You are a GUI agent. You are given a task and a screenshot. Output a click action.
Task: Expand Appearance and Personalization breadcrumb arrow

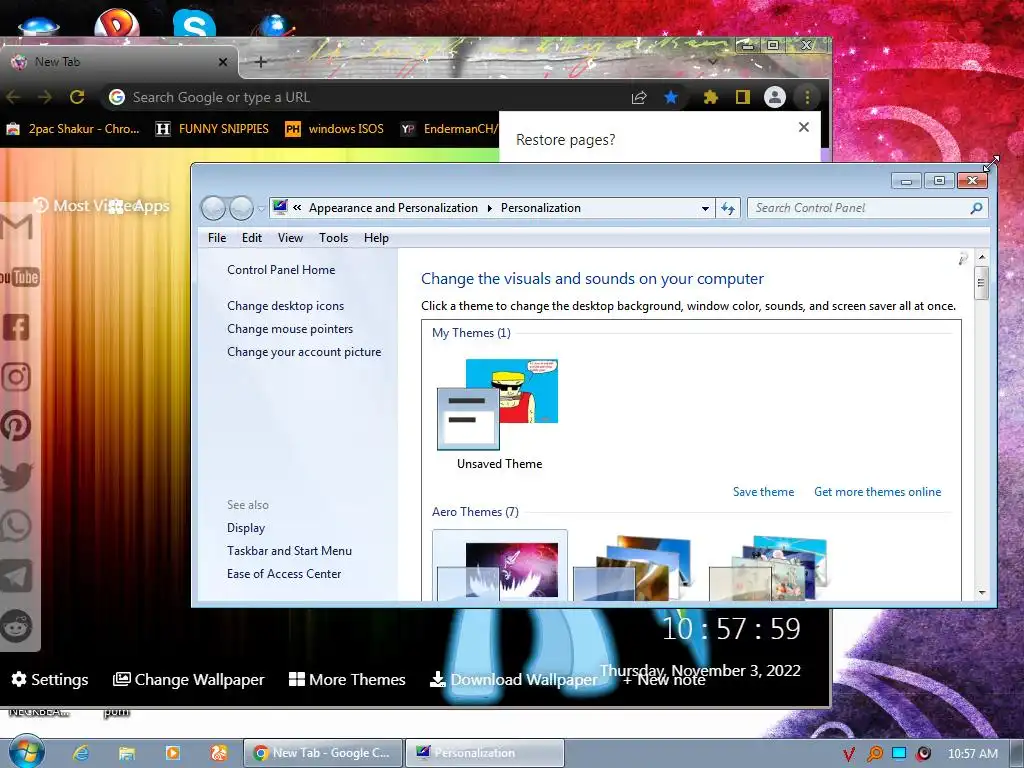click(x=489, y=208)
